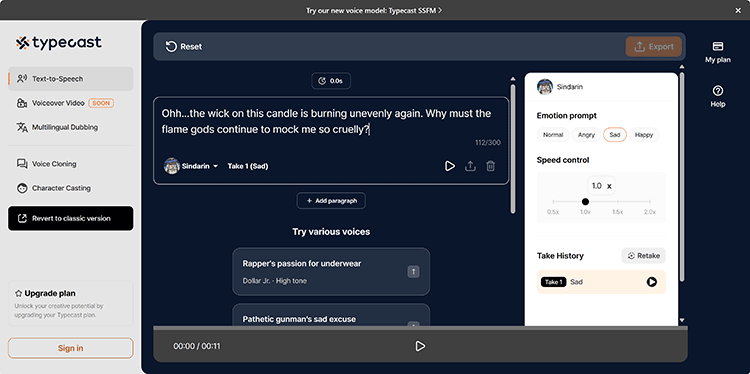
Task: Close the top announcement banner
Action: pyautogui.click(x=738, y=10)
